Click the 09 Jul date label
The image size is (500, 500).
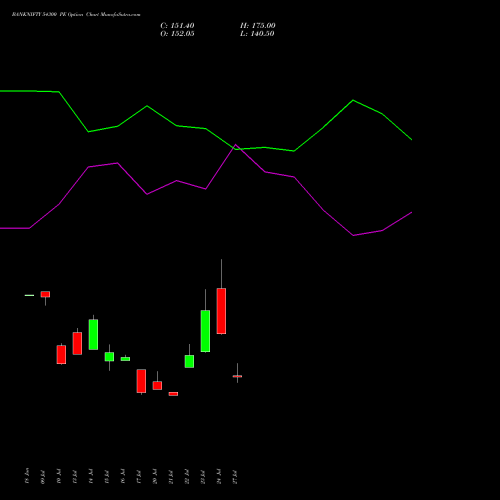pyautogui.click(x=43, y=477)
